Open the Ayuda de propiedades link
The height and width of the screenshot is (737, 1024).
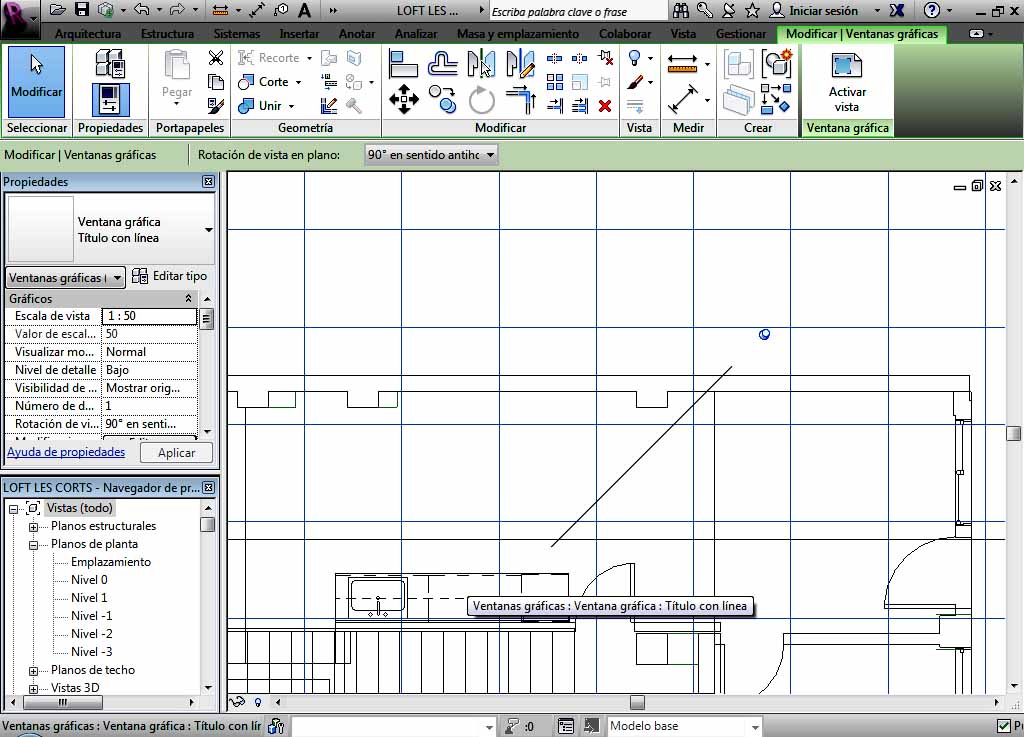click(x=66, y=452)
